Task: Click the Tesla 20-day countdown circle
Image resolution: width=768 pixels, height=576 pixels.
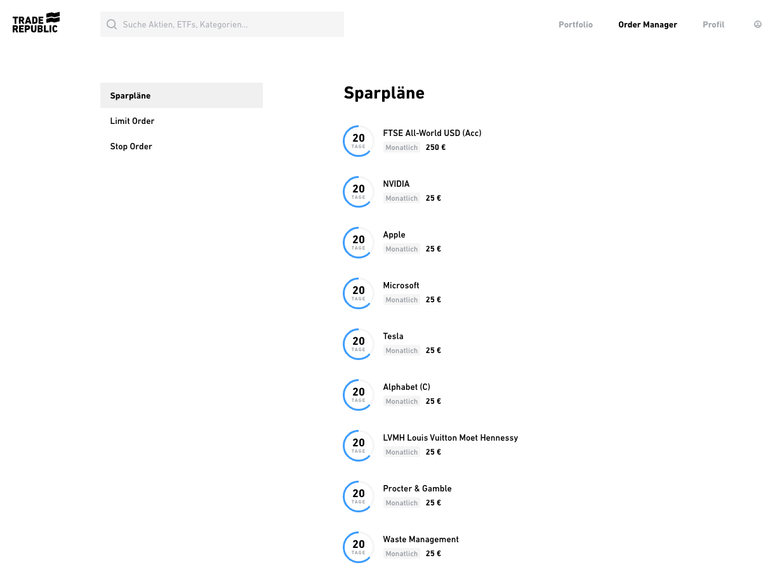Action: click(x=358, y=344)
